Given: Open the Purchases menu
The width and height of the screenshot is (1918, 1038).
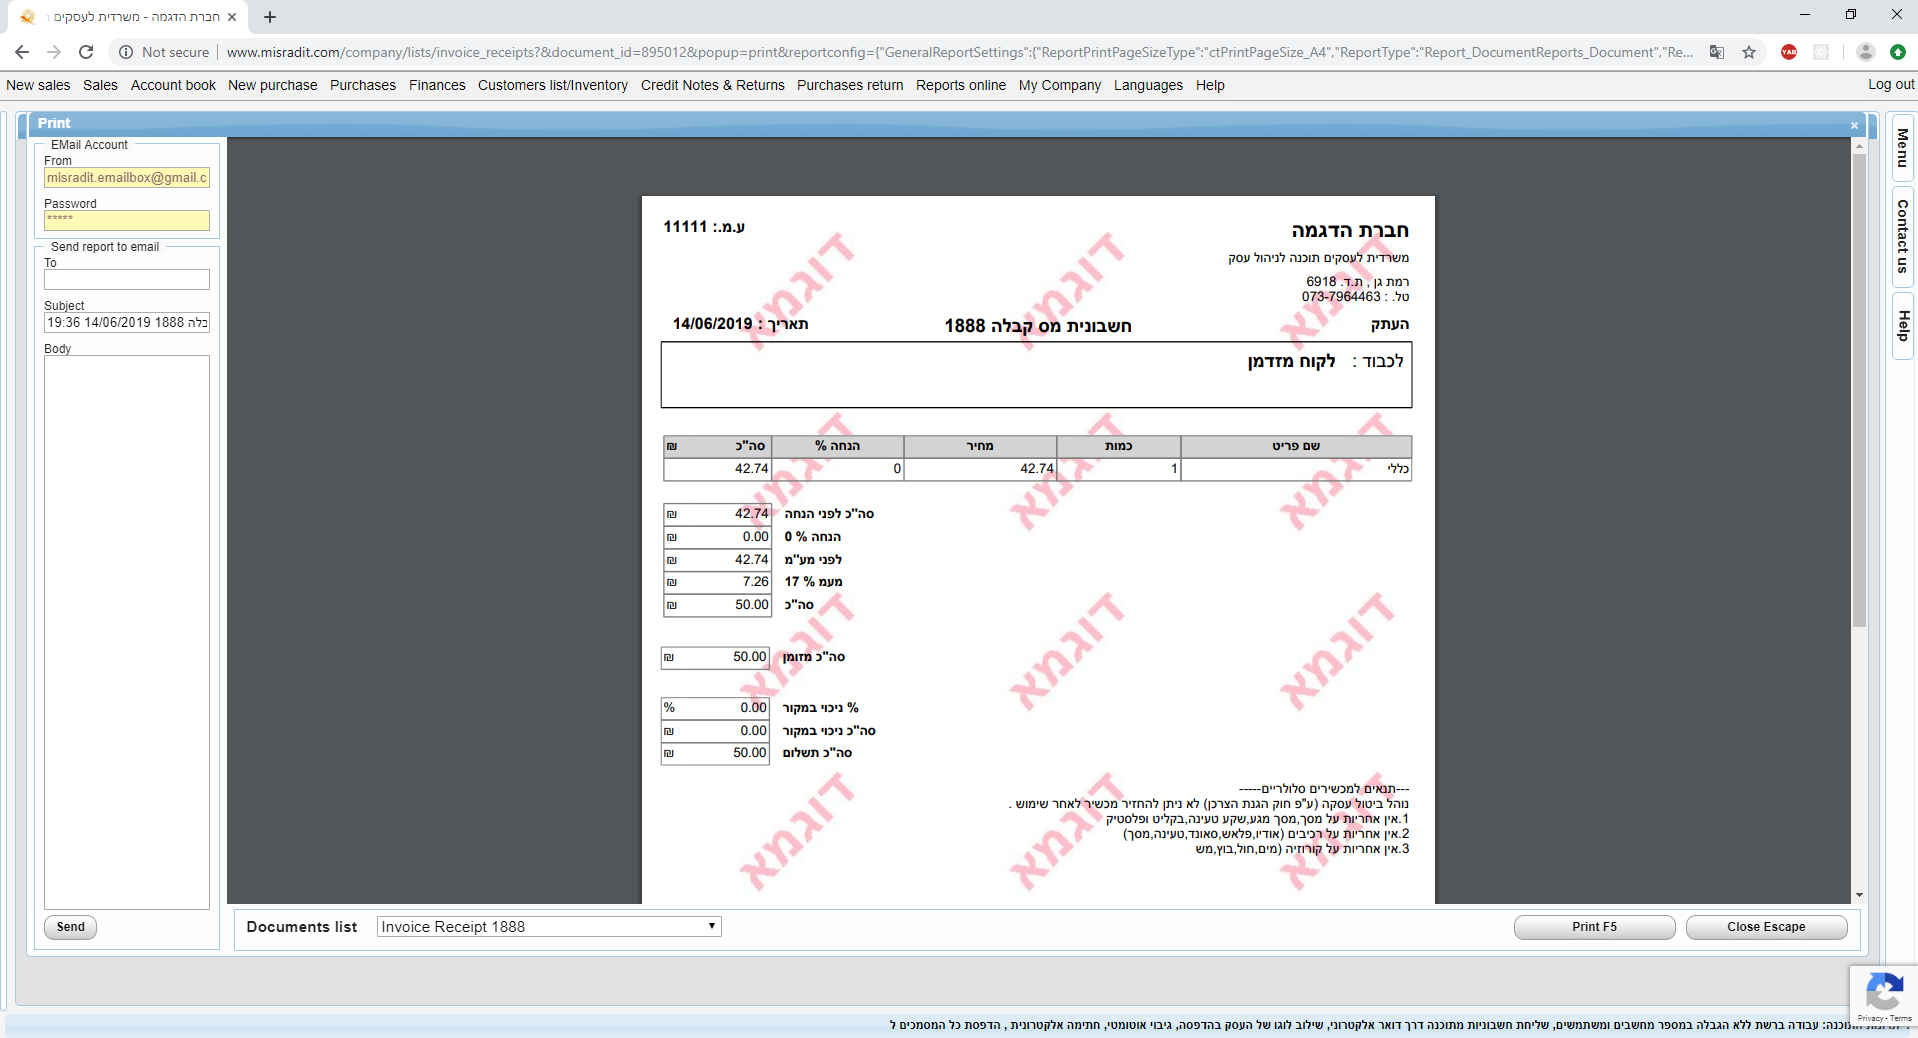Looking at the screenshot, I should 363,85.
